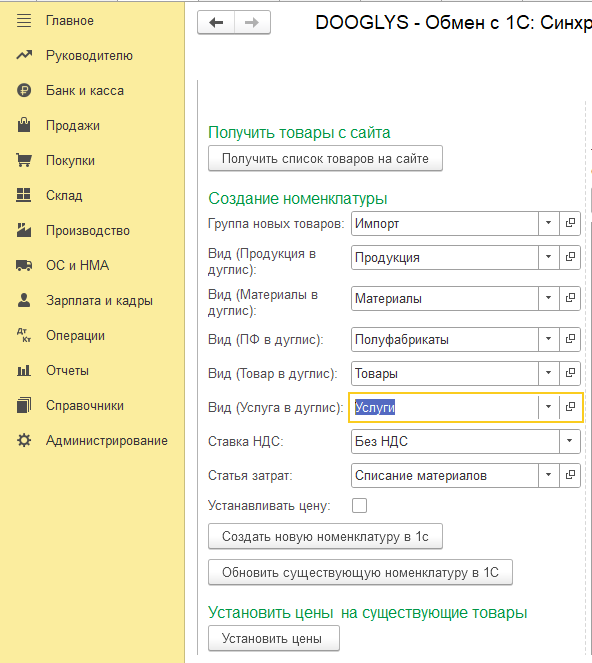This screenshot has height=663, width=592.
Task: Expand the Группа новых товаров dropdown
Action: [548, 223]
